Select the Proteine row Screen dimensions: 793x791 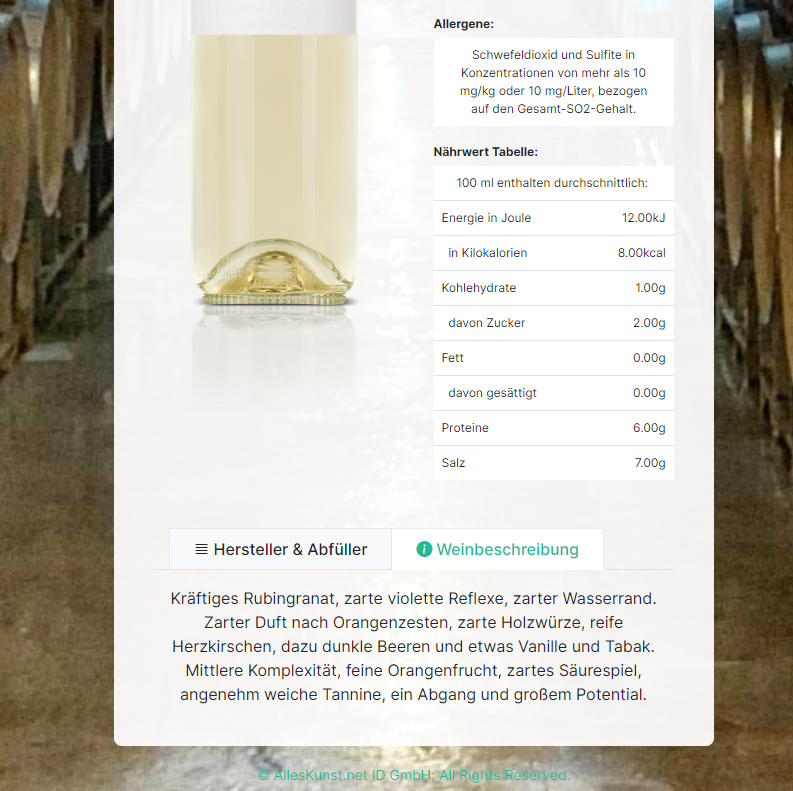coord(553,428)
